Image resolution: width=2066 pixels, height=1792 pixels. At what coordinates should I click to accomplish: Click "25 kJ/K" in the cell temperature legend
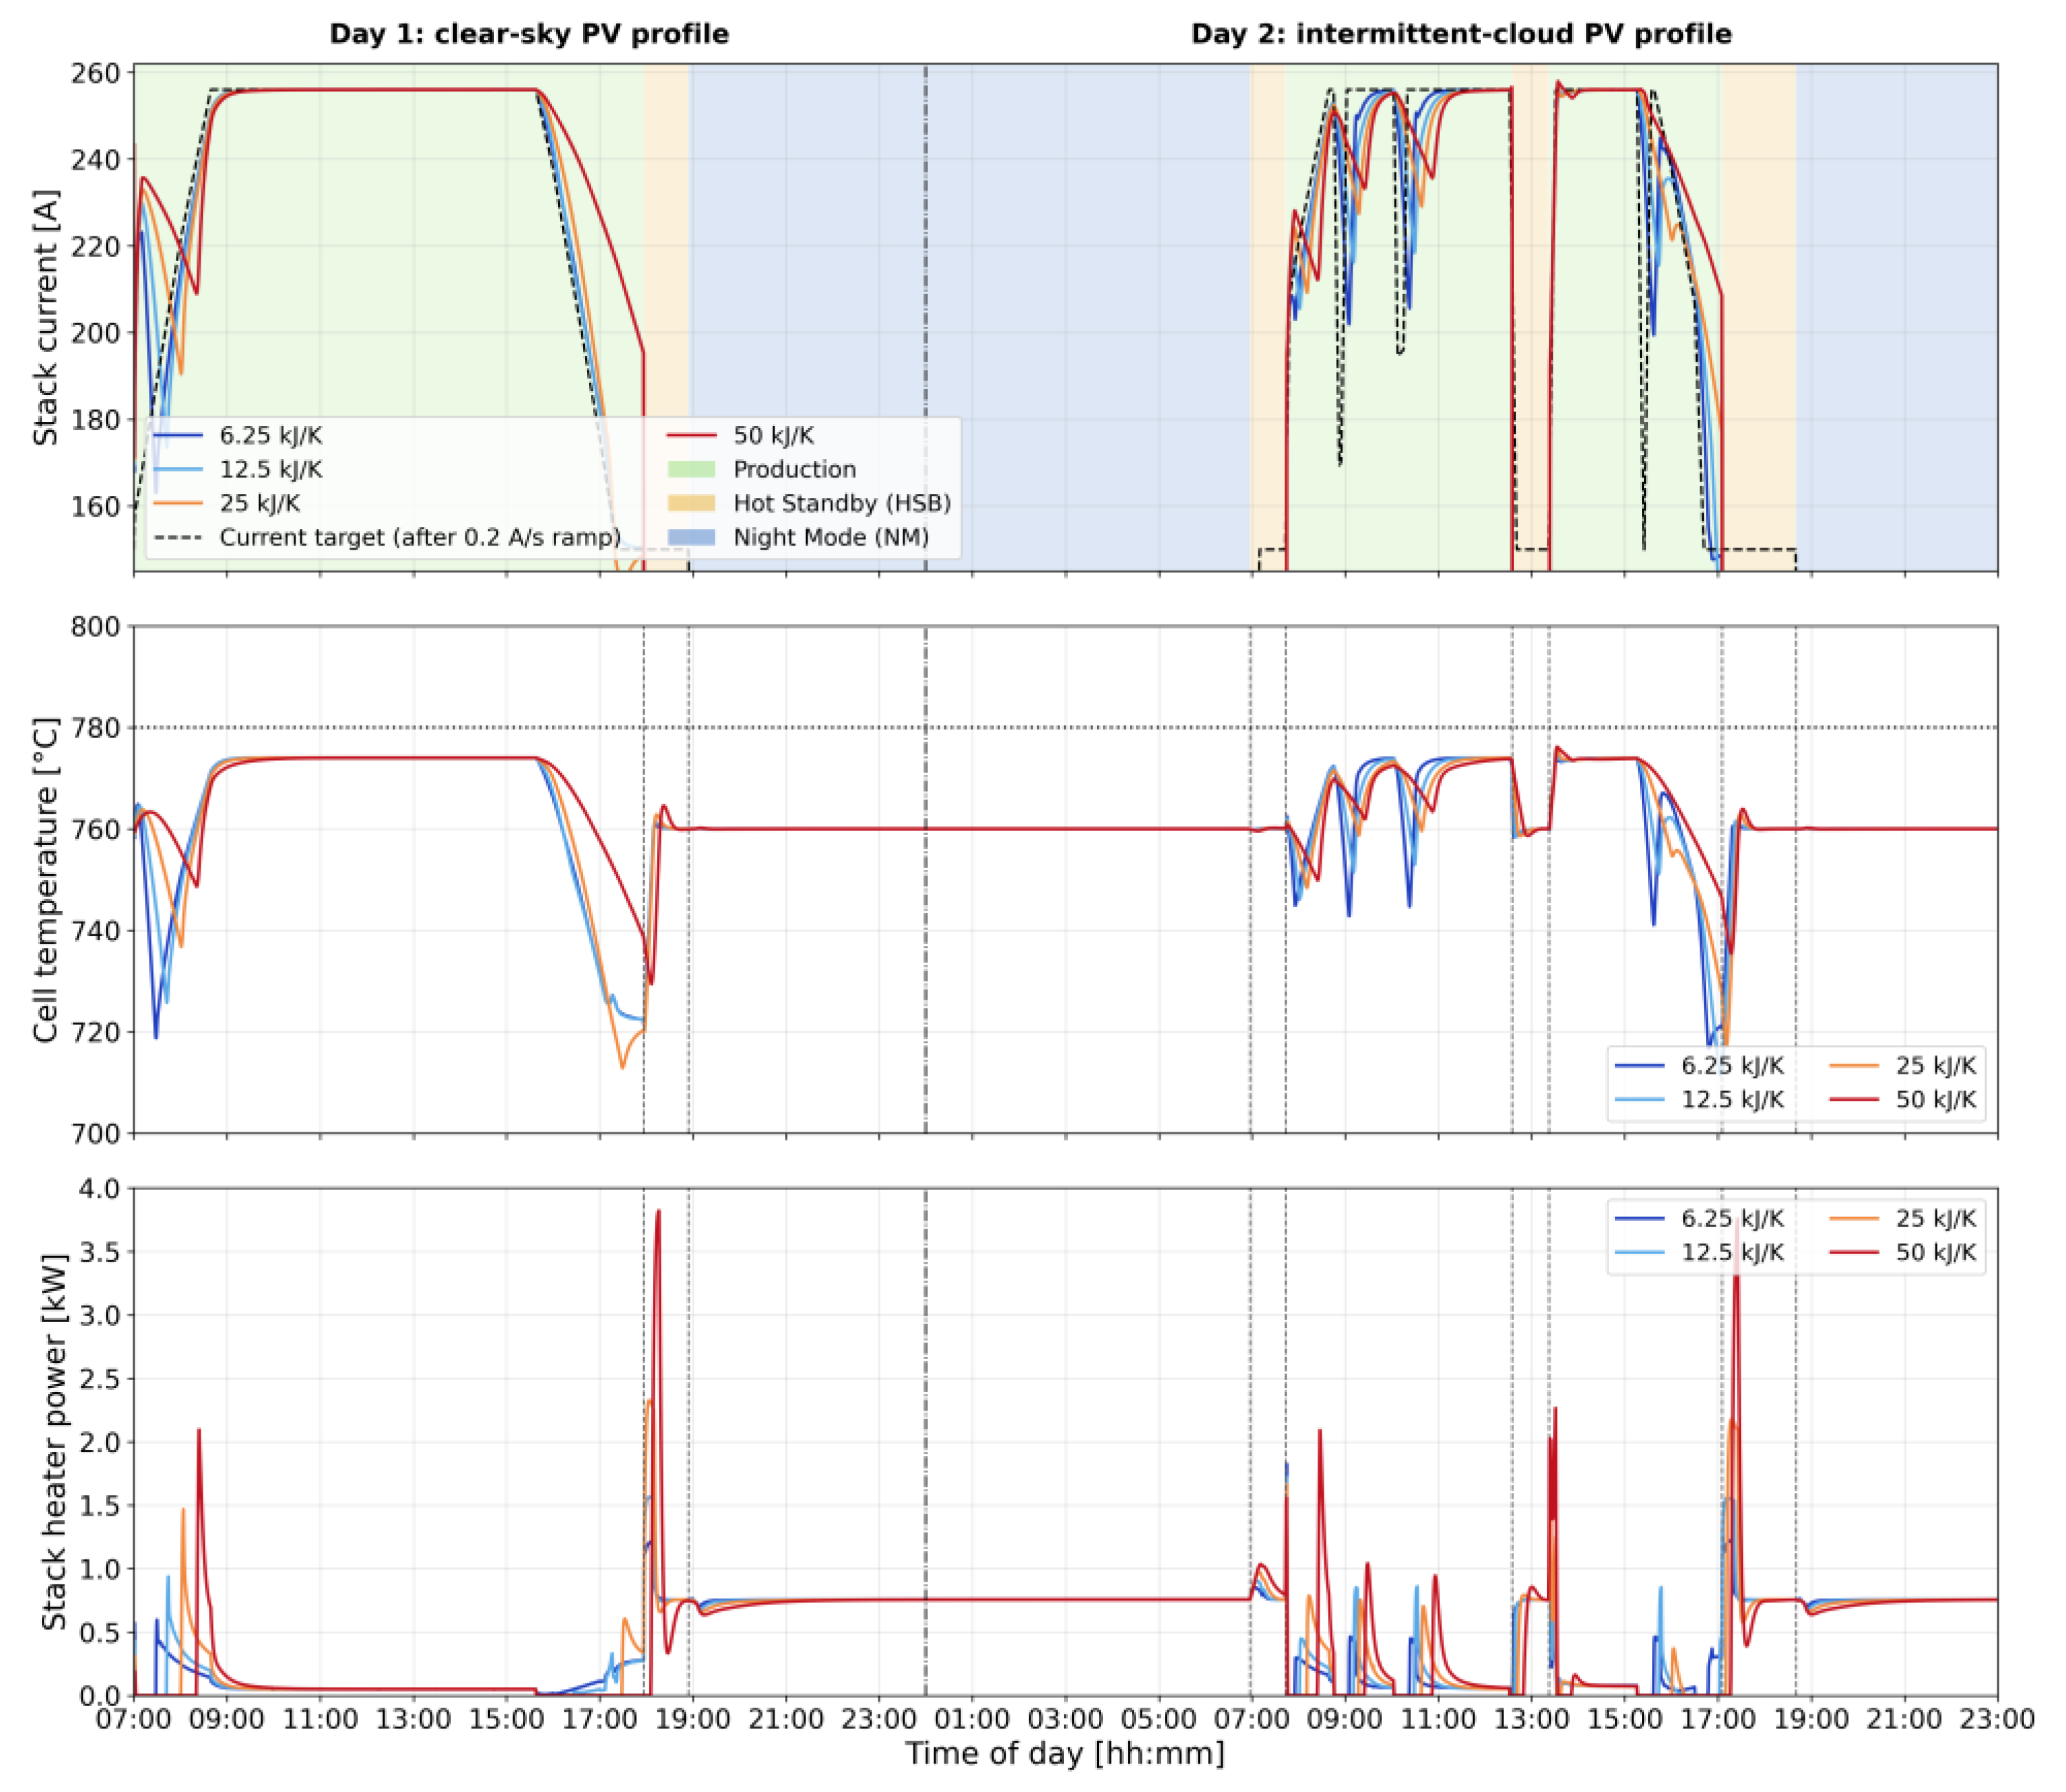pyautogui.click(x=1936, y=1065)
